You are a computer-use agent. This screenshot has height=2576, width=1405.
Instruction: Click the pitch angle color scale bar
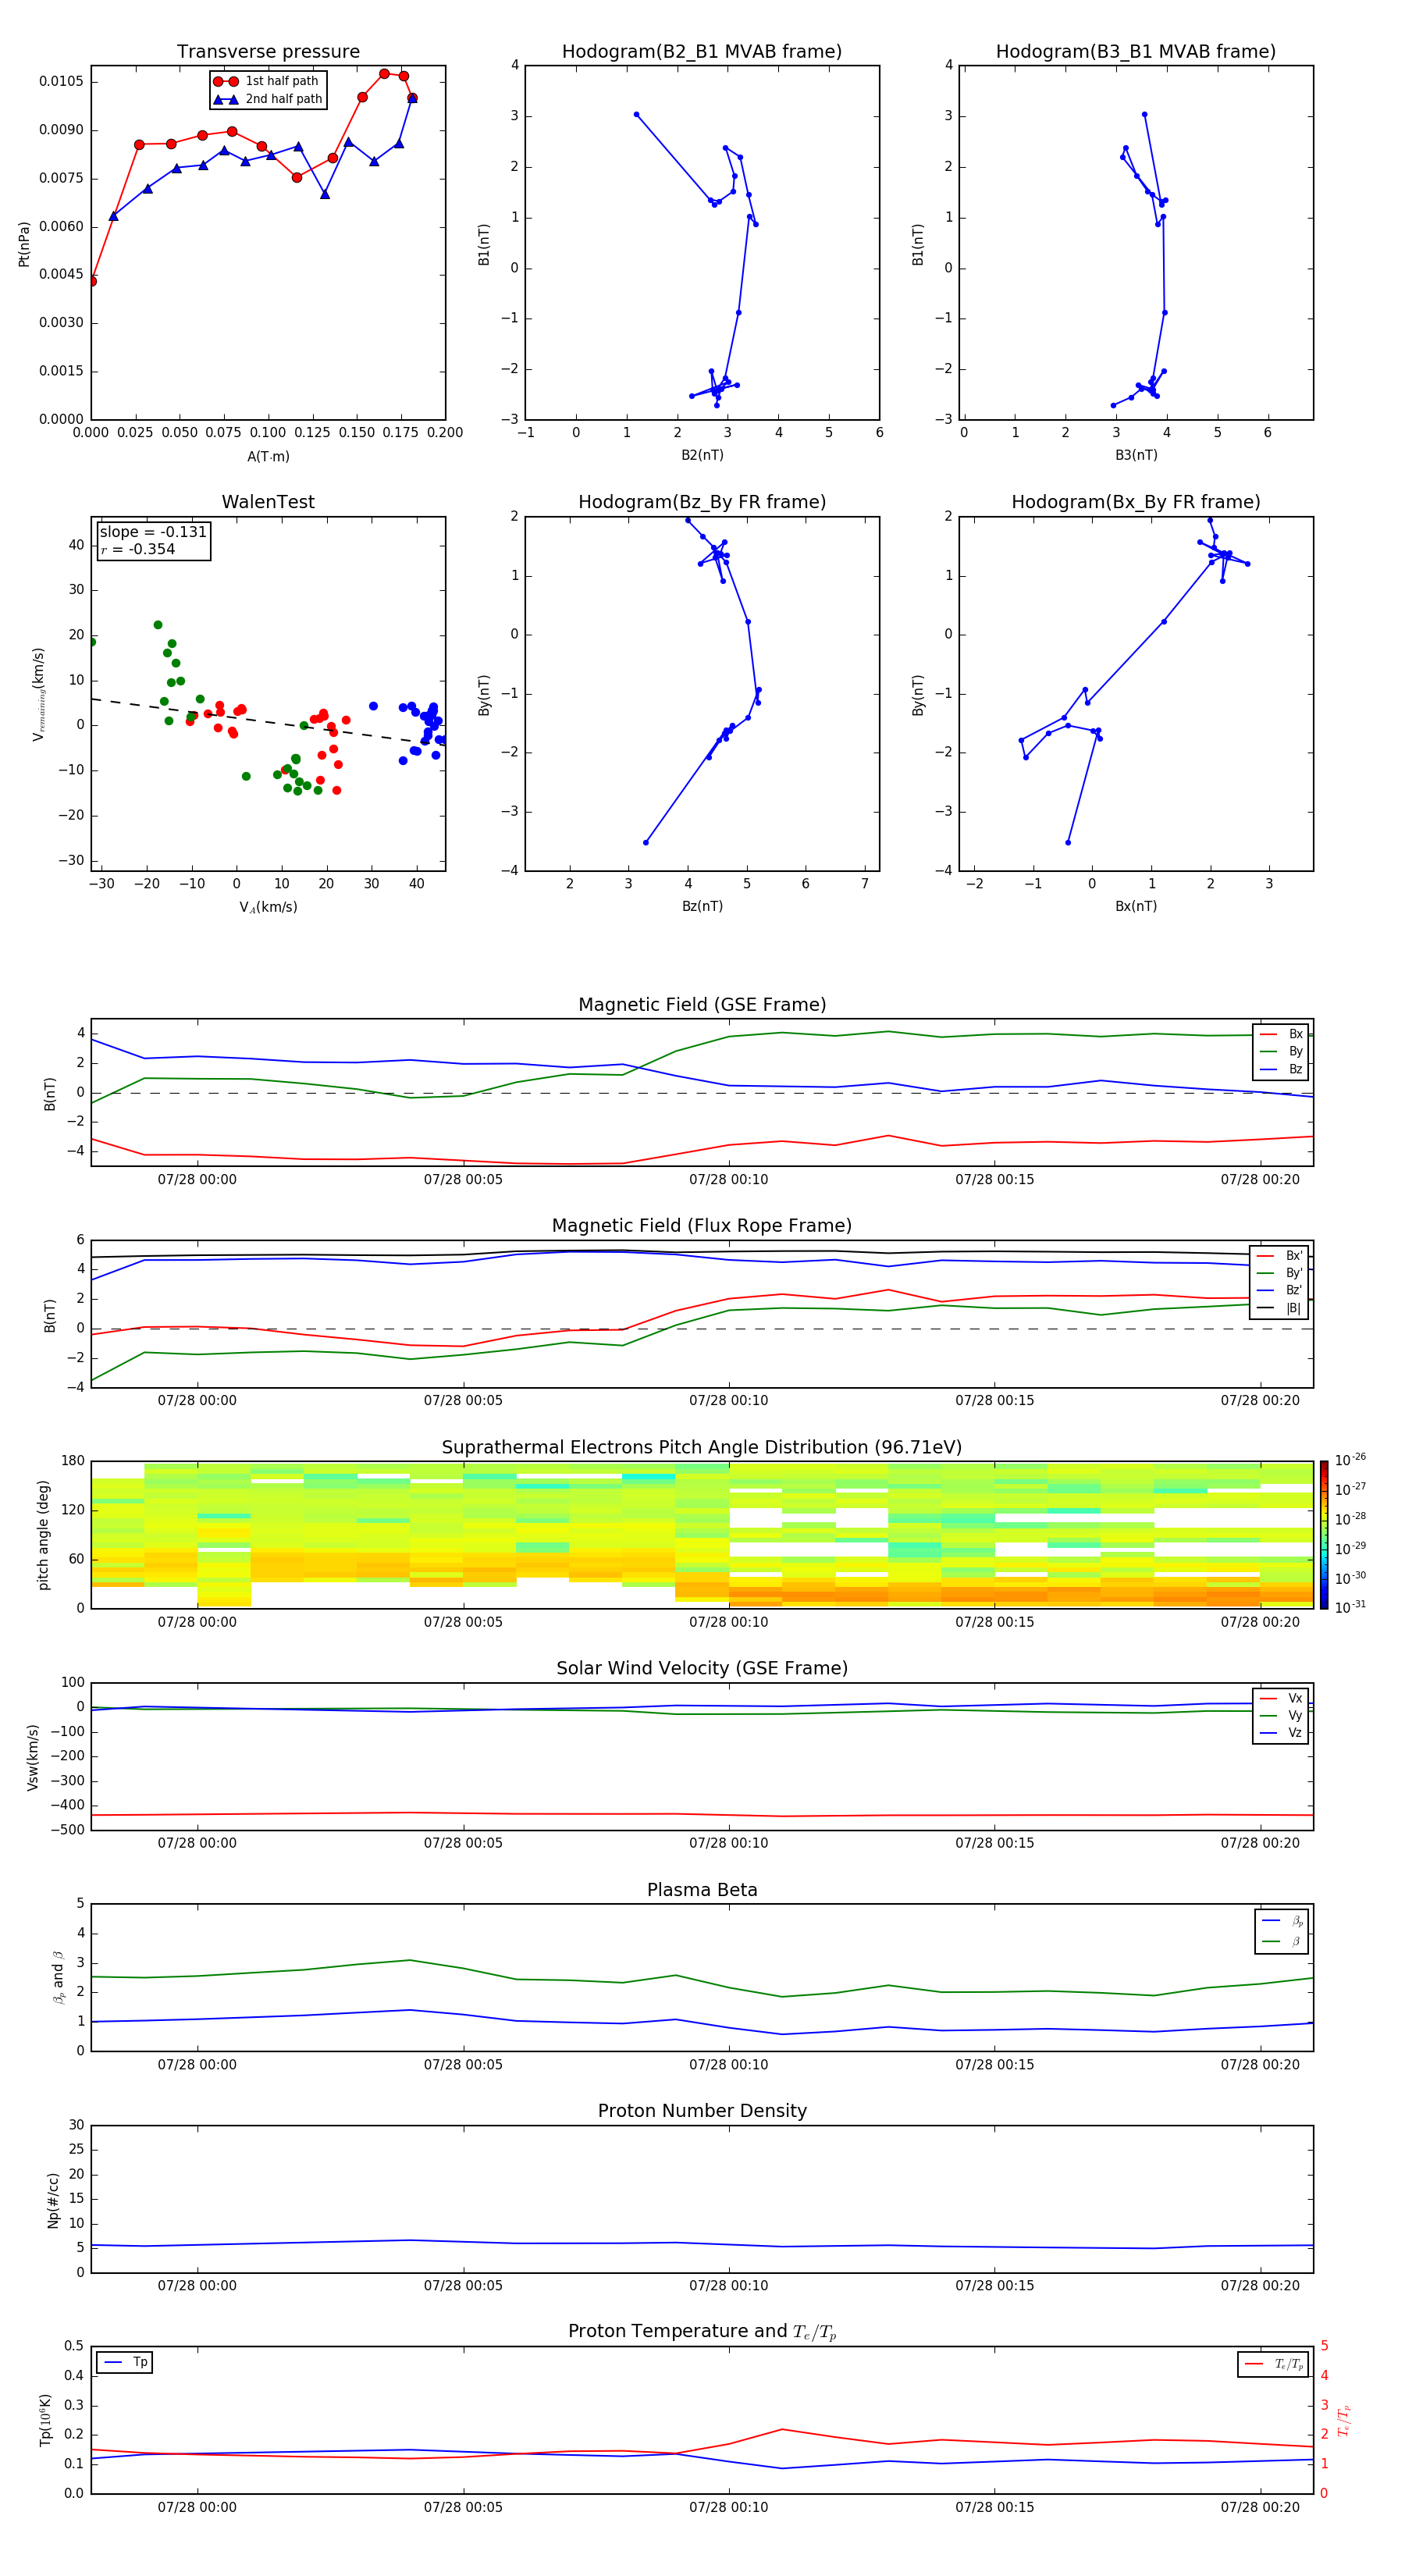point(1323,1535)
